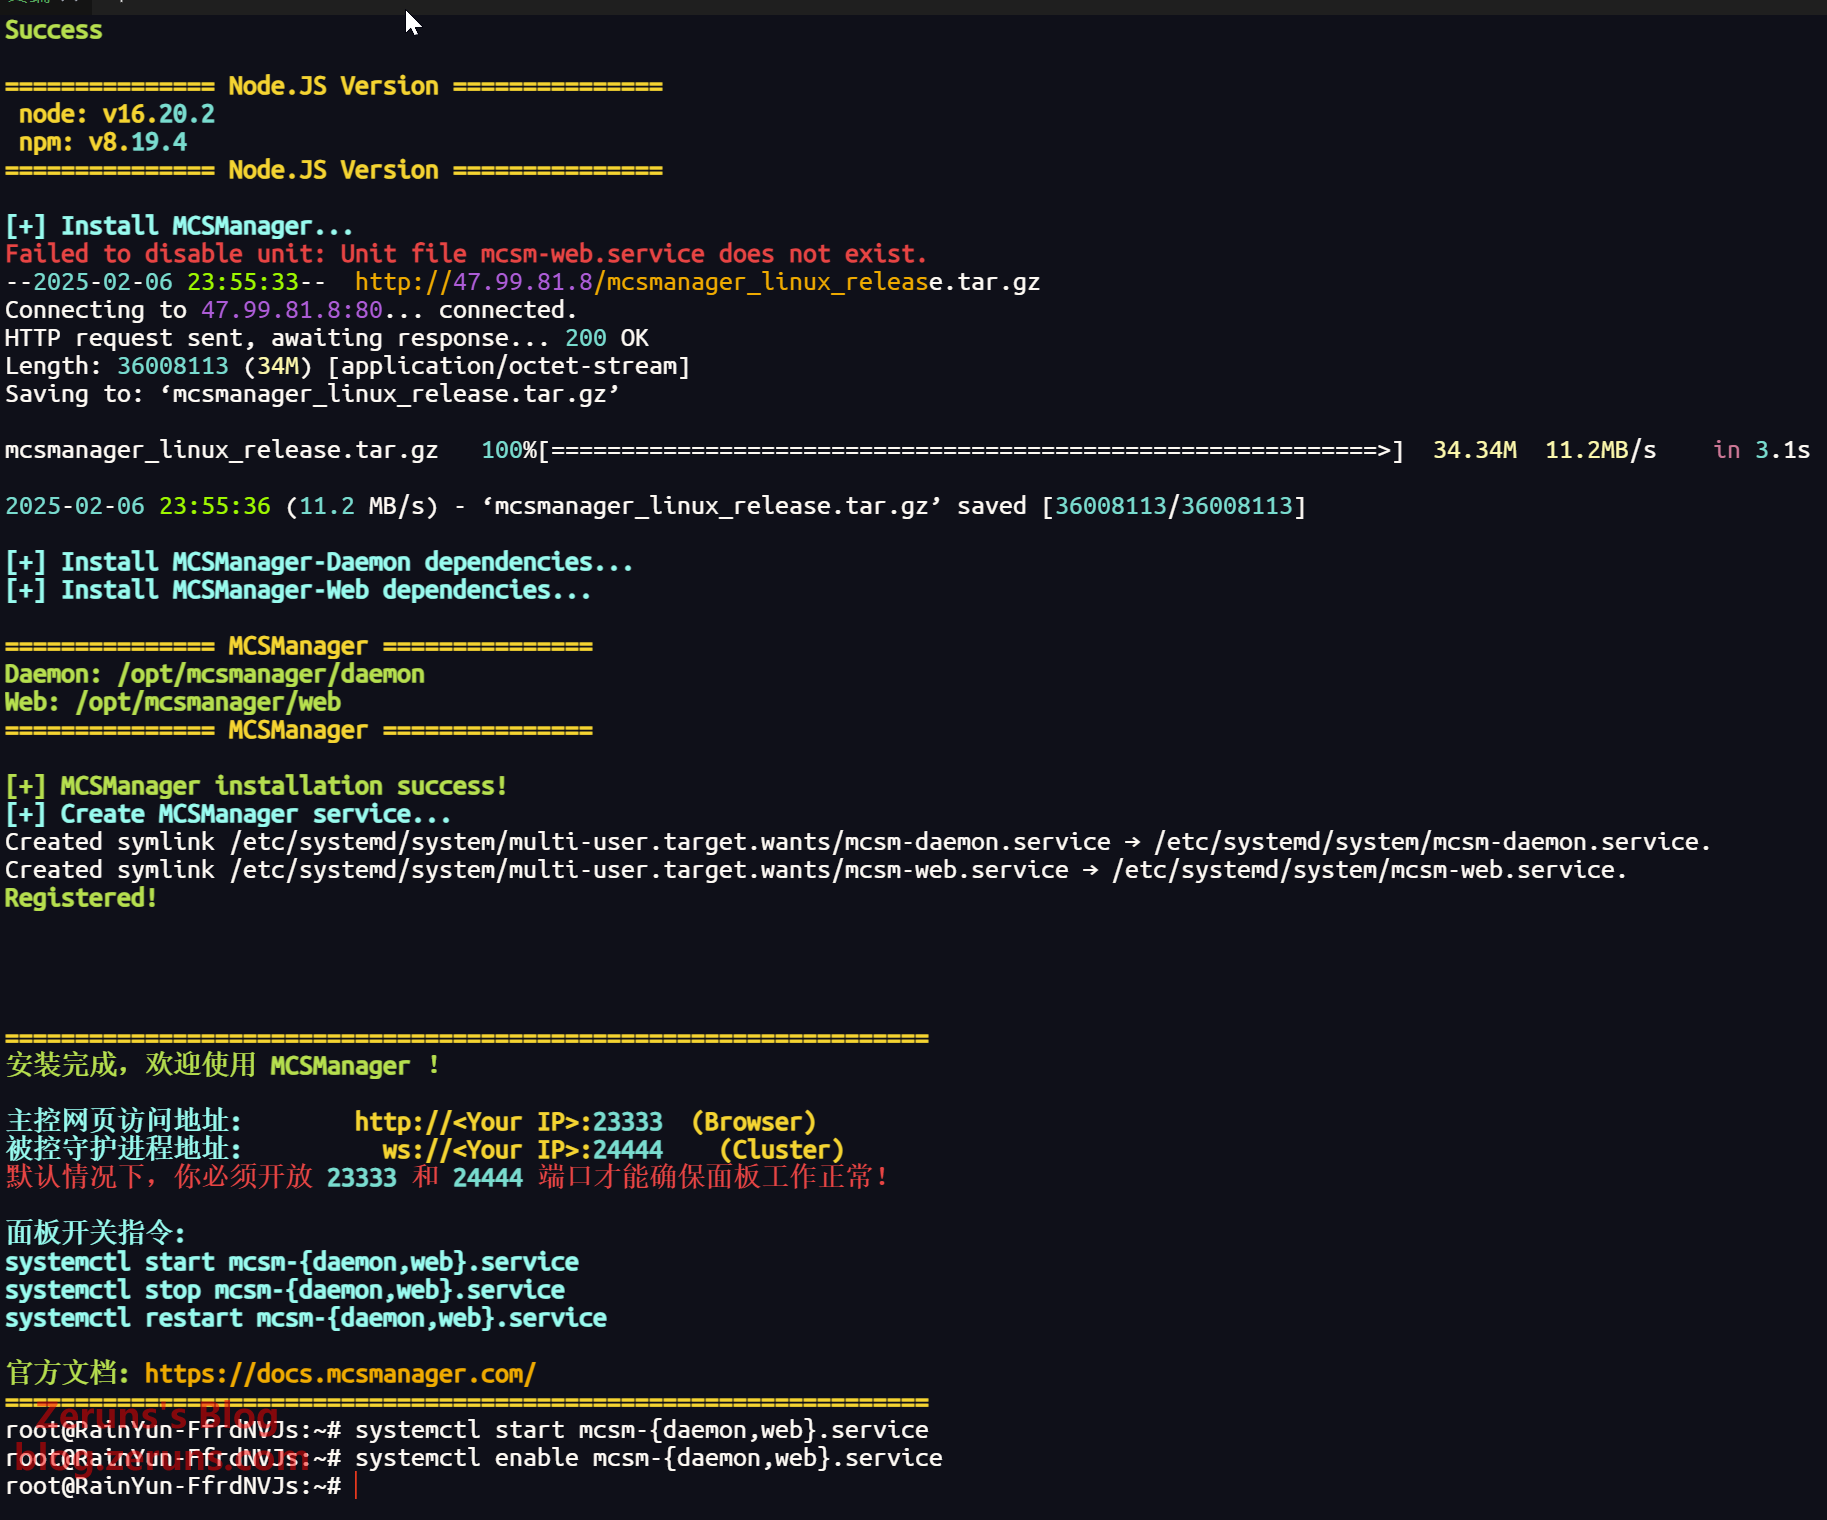
Task: Click the Cluster address ws://<Your IP>:24444
Action: tap(523, 1150)
